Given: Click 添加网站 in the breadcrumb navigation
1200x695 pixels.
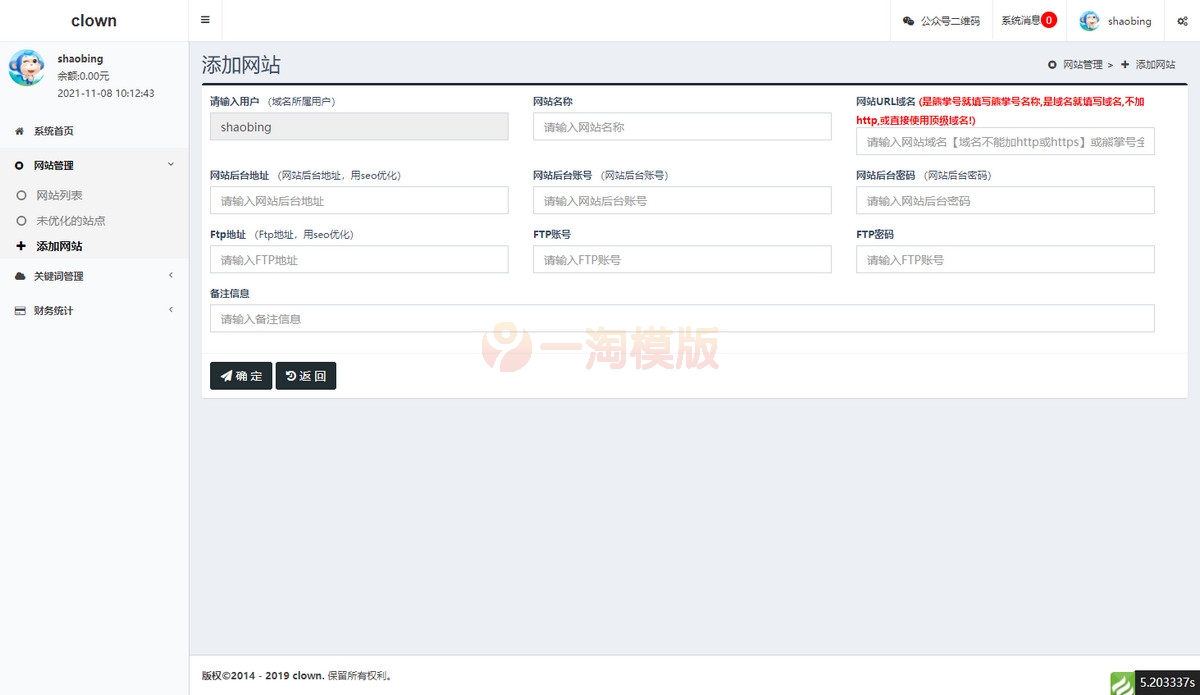Looking at the screenshot, I should (1154, 64).
